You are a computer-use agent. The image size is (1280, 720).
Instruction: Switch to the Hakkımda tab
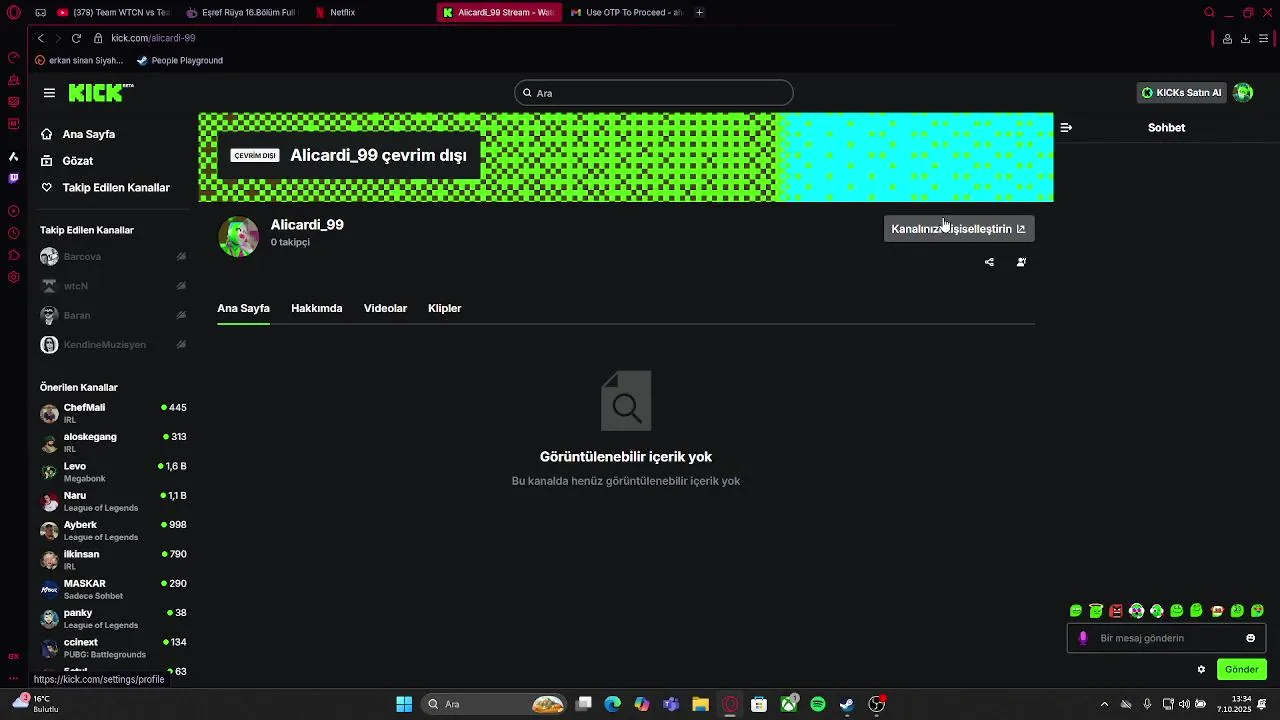point(316,308)
